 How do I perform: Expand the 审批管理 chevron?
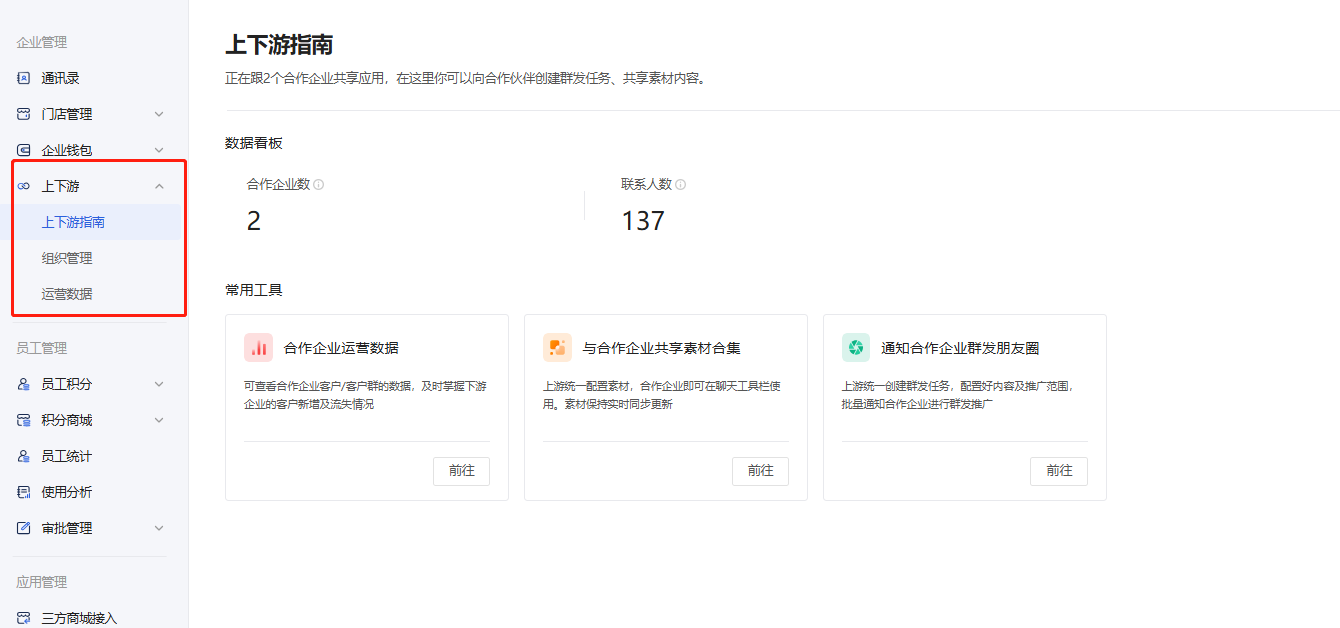[x=159, y=528]
